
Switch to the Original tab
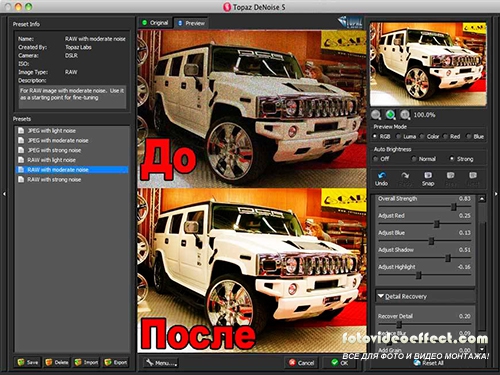click(155, 23)
